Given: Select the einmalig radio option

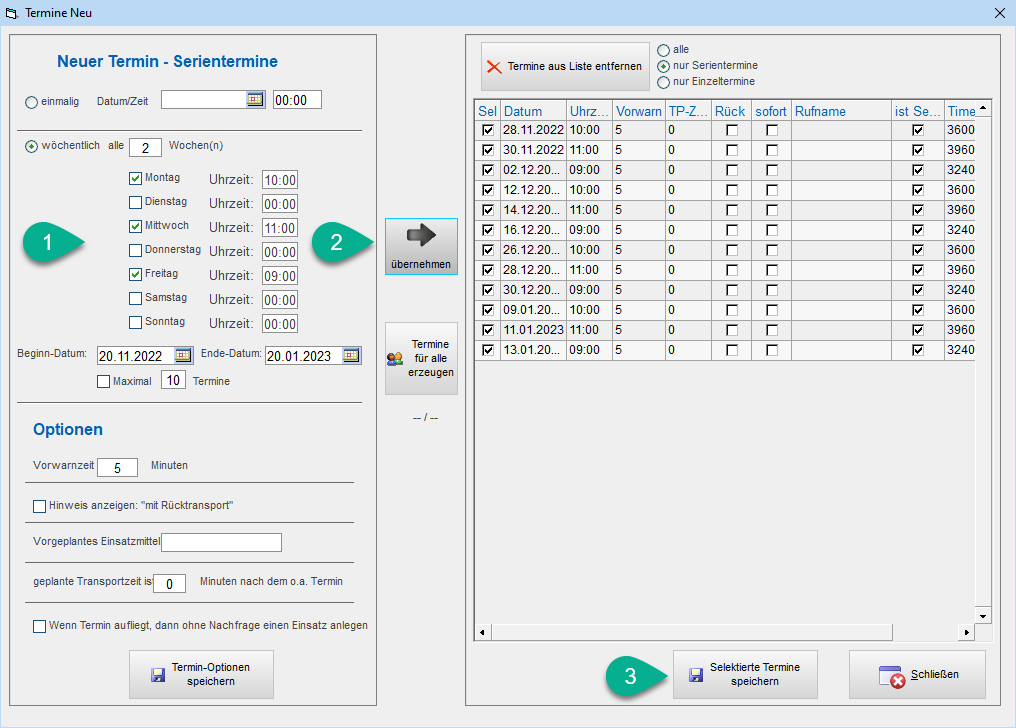Looking at the screenshot, I should (x=32, y=102).
